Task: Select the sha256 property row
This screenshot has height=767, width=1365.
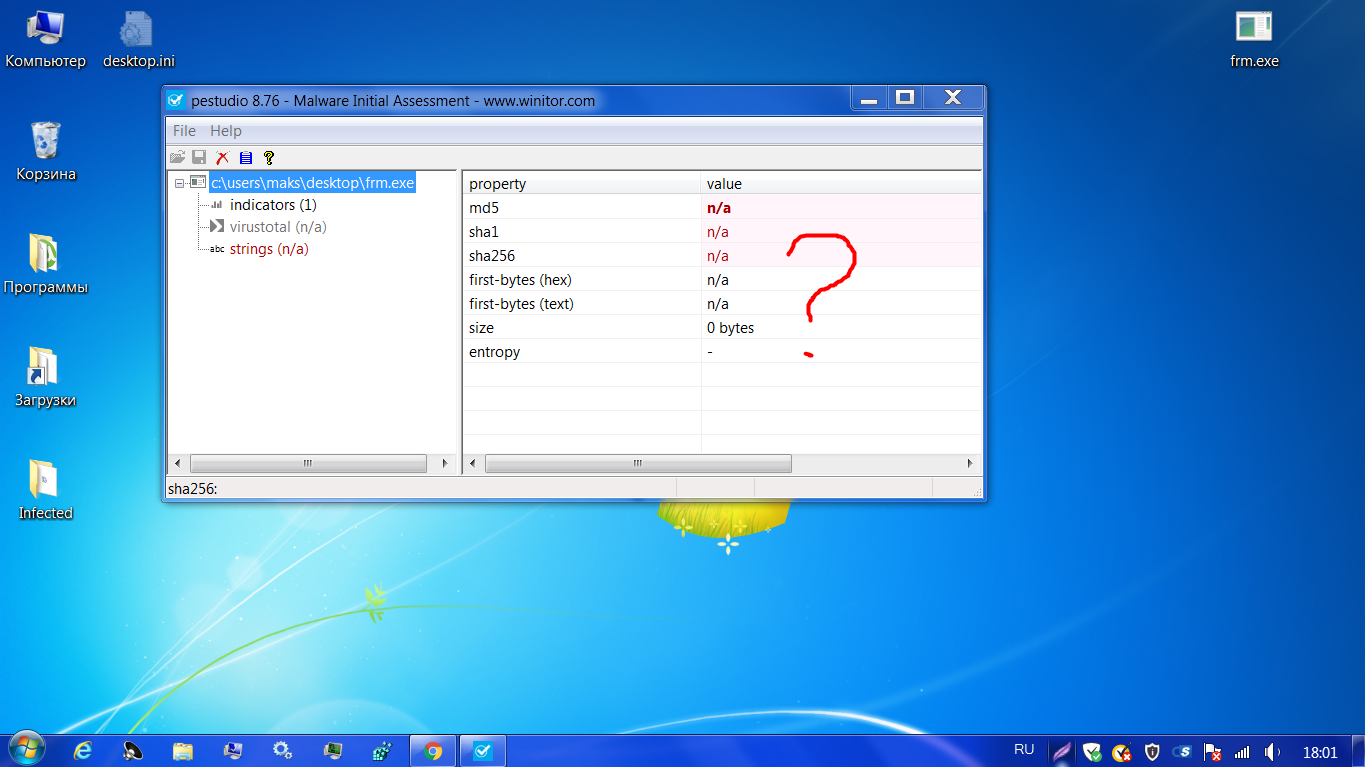Action: click(722, 256)
